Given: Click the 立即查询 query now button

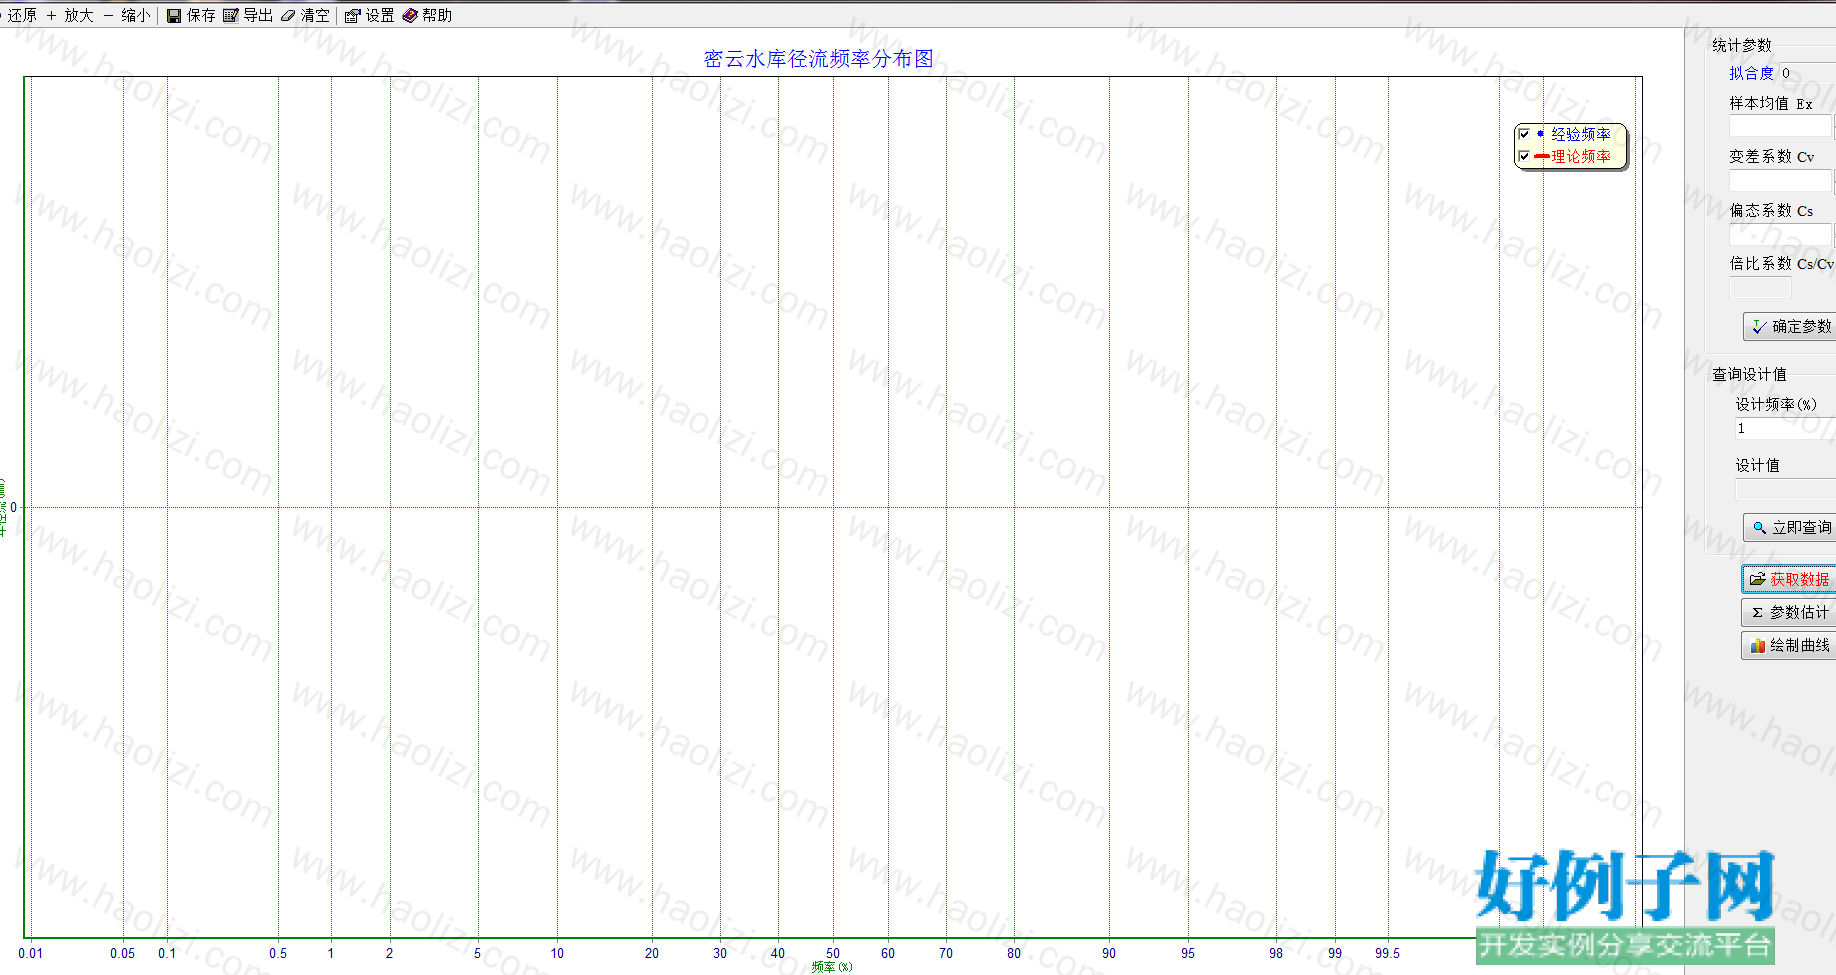Looking at the screenshot, I should (x=1790, y=527).
